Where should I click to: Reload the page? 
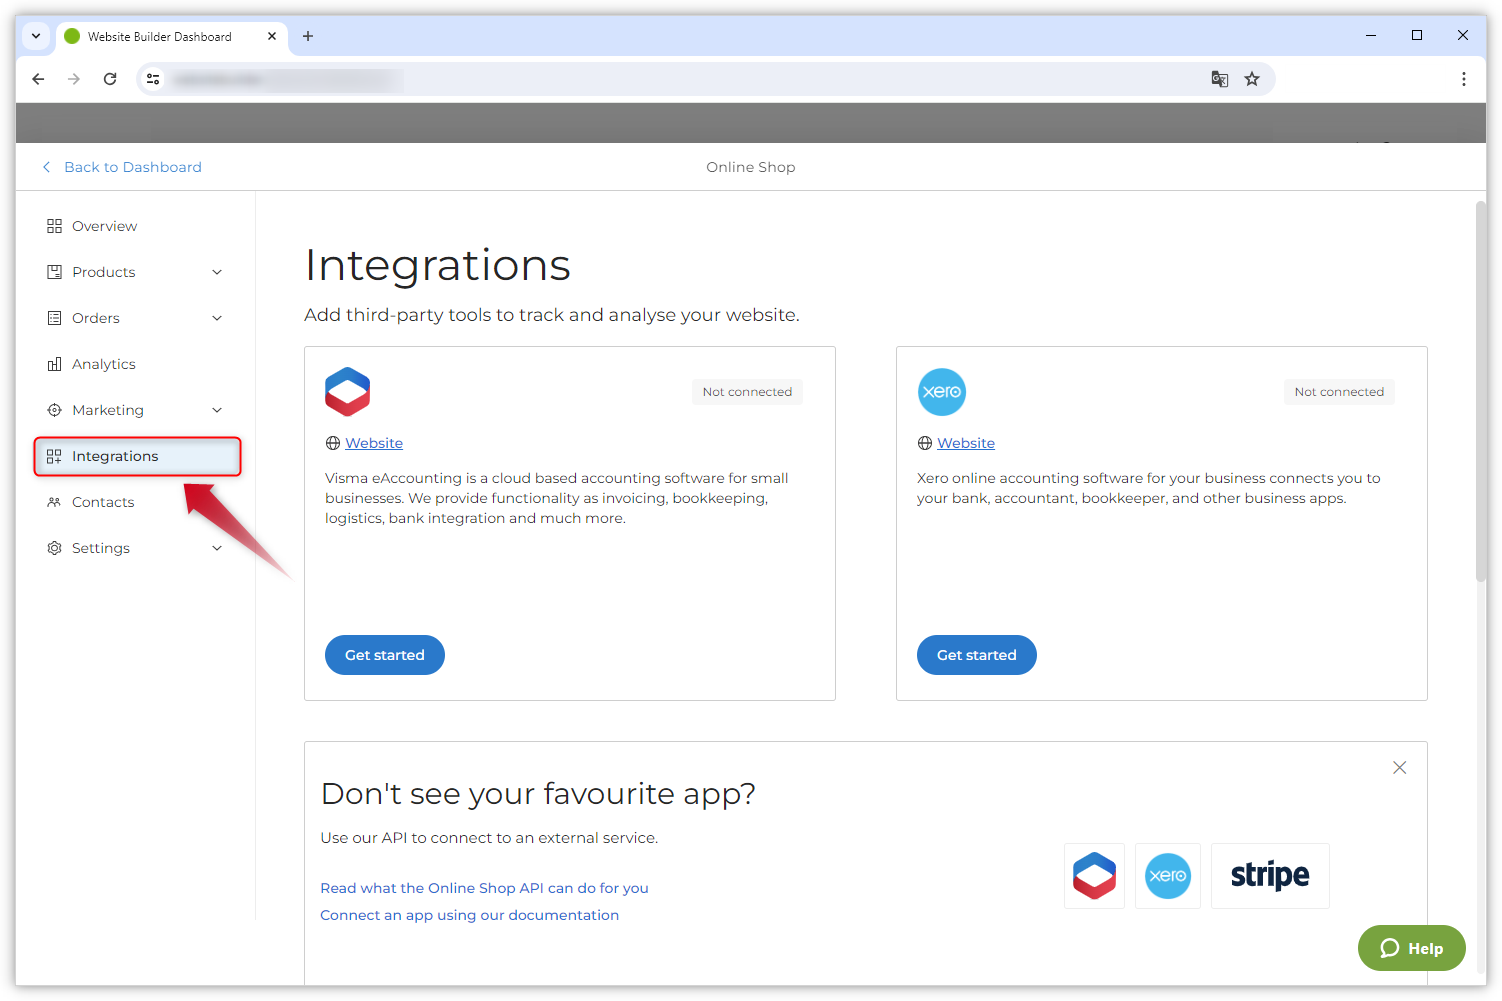110,79
